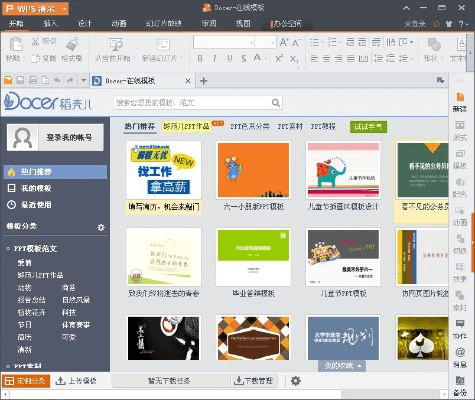Click the save floppy disk icon
This screenshot has height=400, width=475.
(20, 80)
